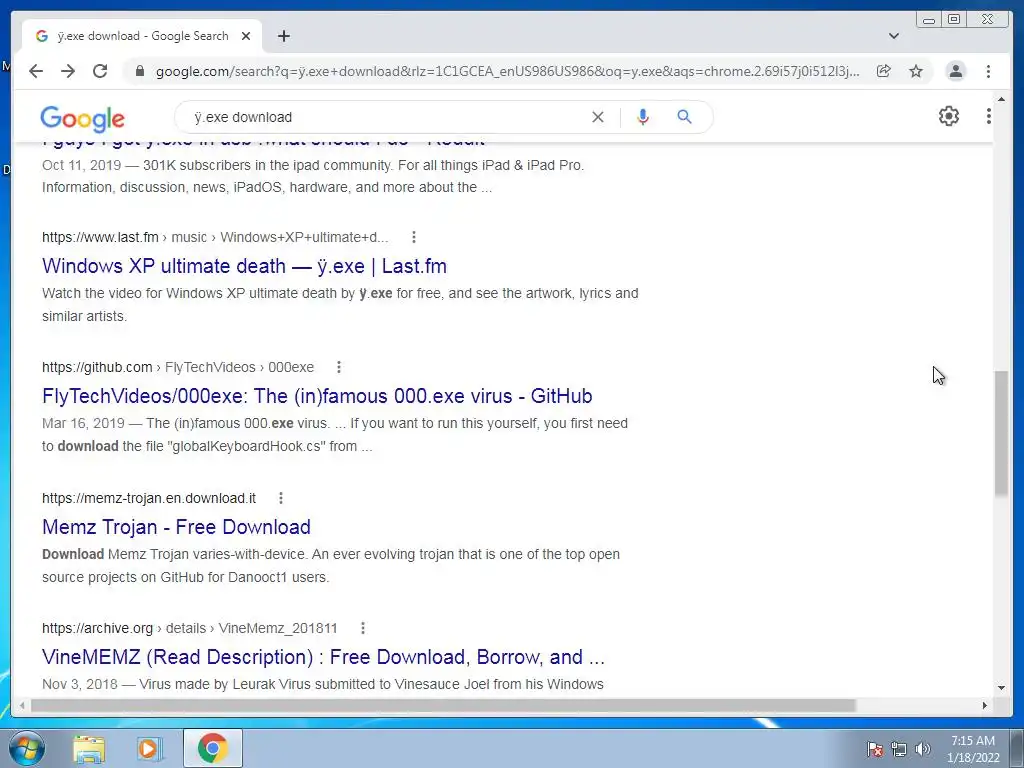Click the 'Download Memz Trojan varies-with-device' snippet
The height and width of the screenshot is (768, 1024).
tap(331, 566)
